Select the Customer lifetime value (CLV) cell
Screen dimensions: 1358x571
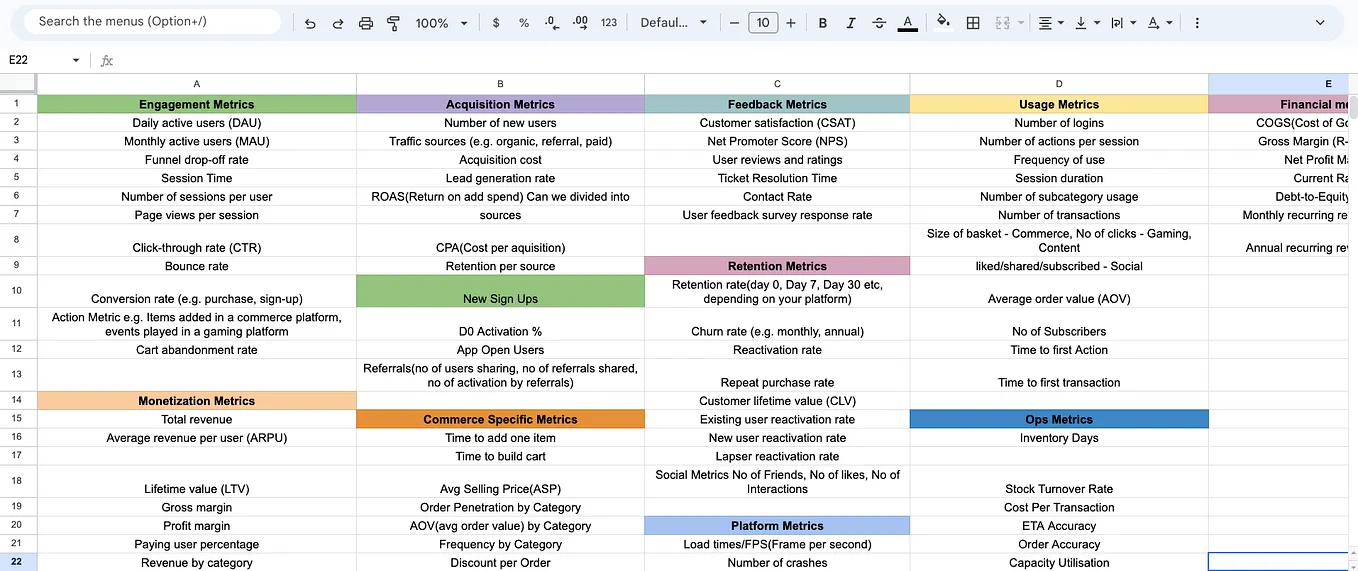click(x=777, y=401)
